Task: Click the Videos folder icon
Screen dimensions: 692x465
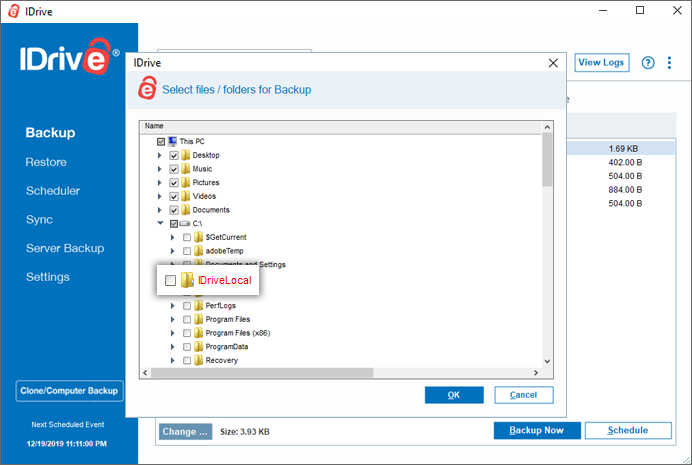Action: 186,196
